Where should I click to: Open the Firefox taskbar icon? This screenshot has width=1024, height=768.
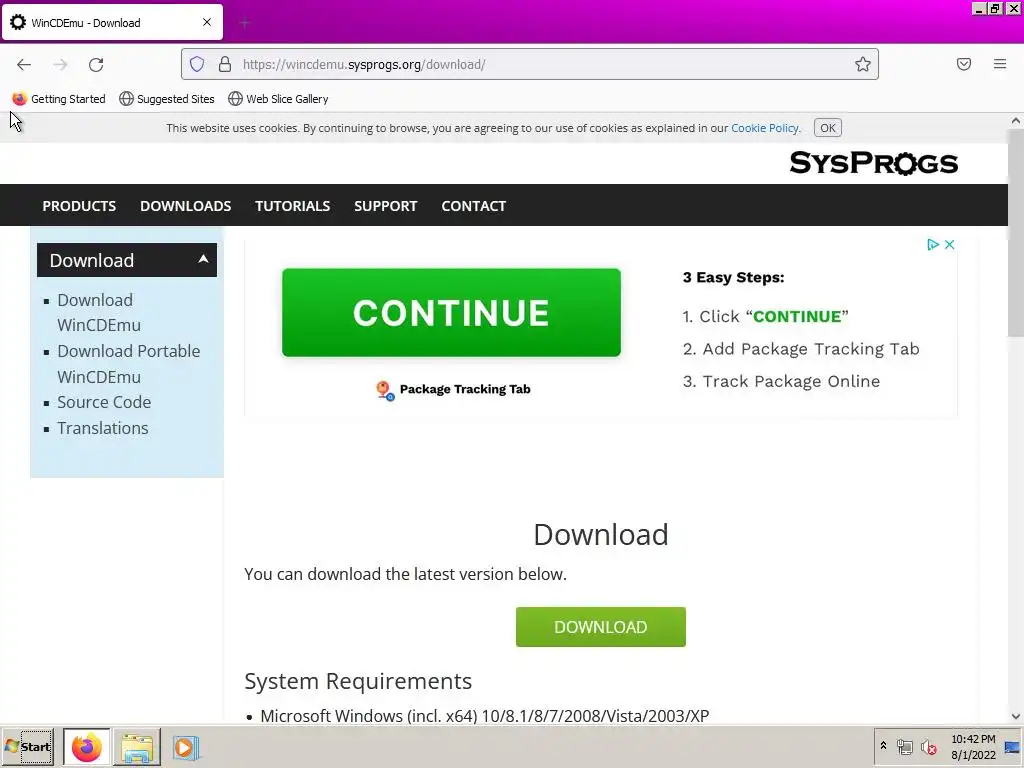[86, 747]
